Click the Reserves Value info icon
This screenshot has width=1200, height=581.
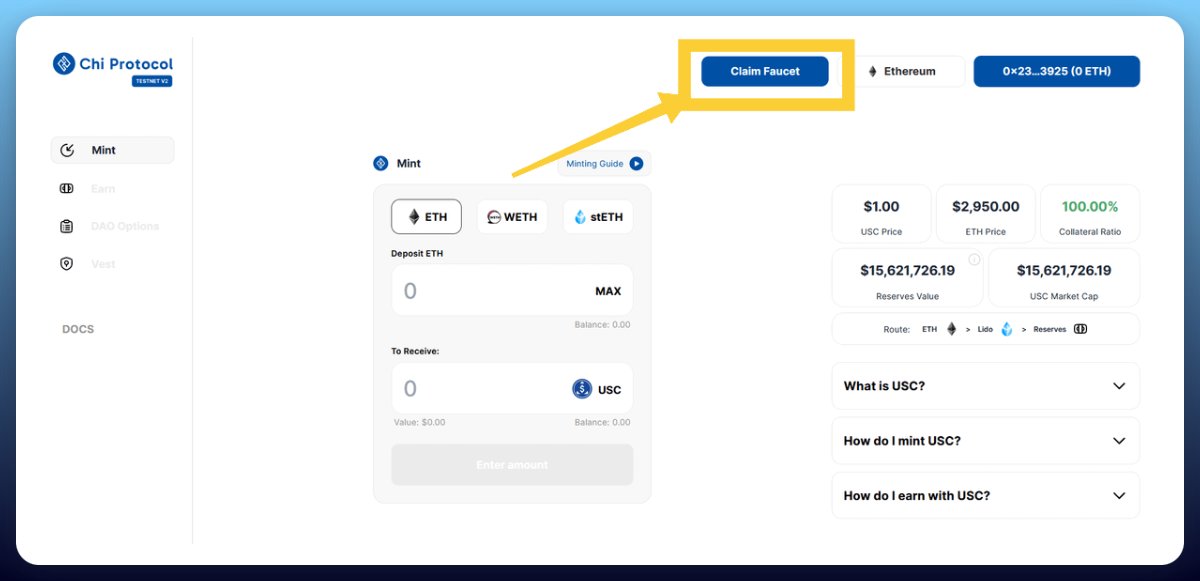pyautogui.click(x=974, y=260)
